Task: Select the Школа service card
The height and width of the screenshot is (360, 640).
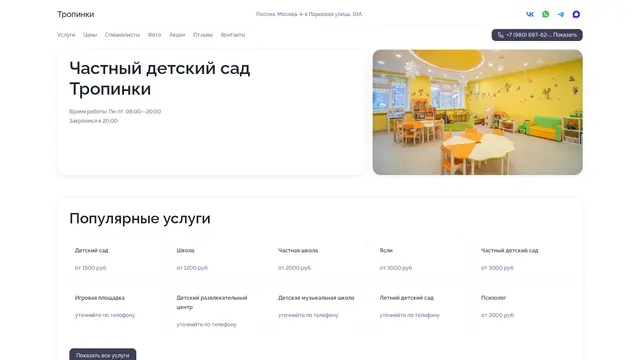Action: click(x=217, y=259)
